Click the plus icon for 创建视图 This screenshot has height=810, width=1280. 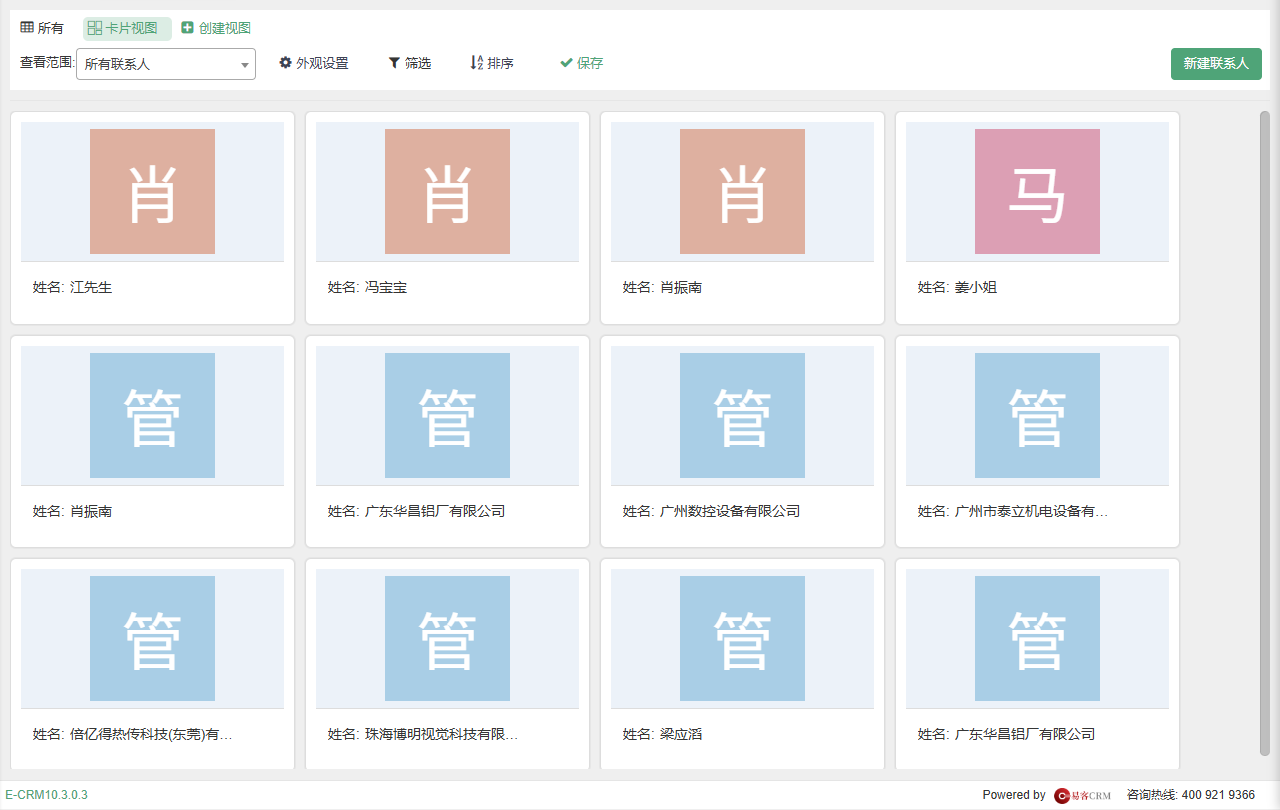pos(187,28)
